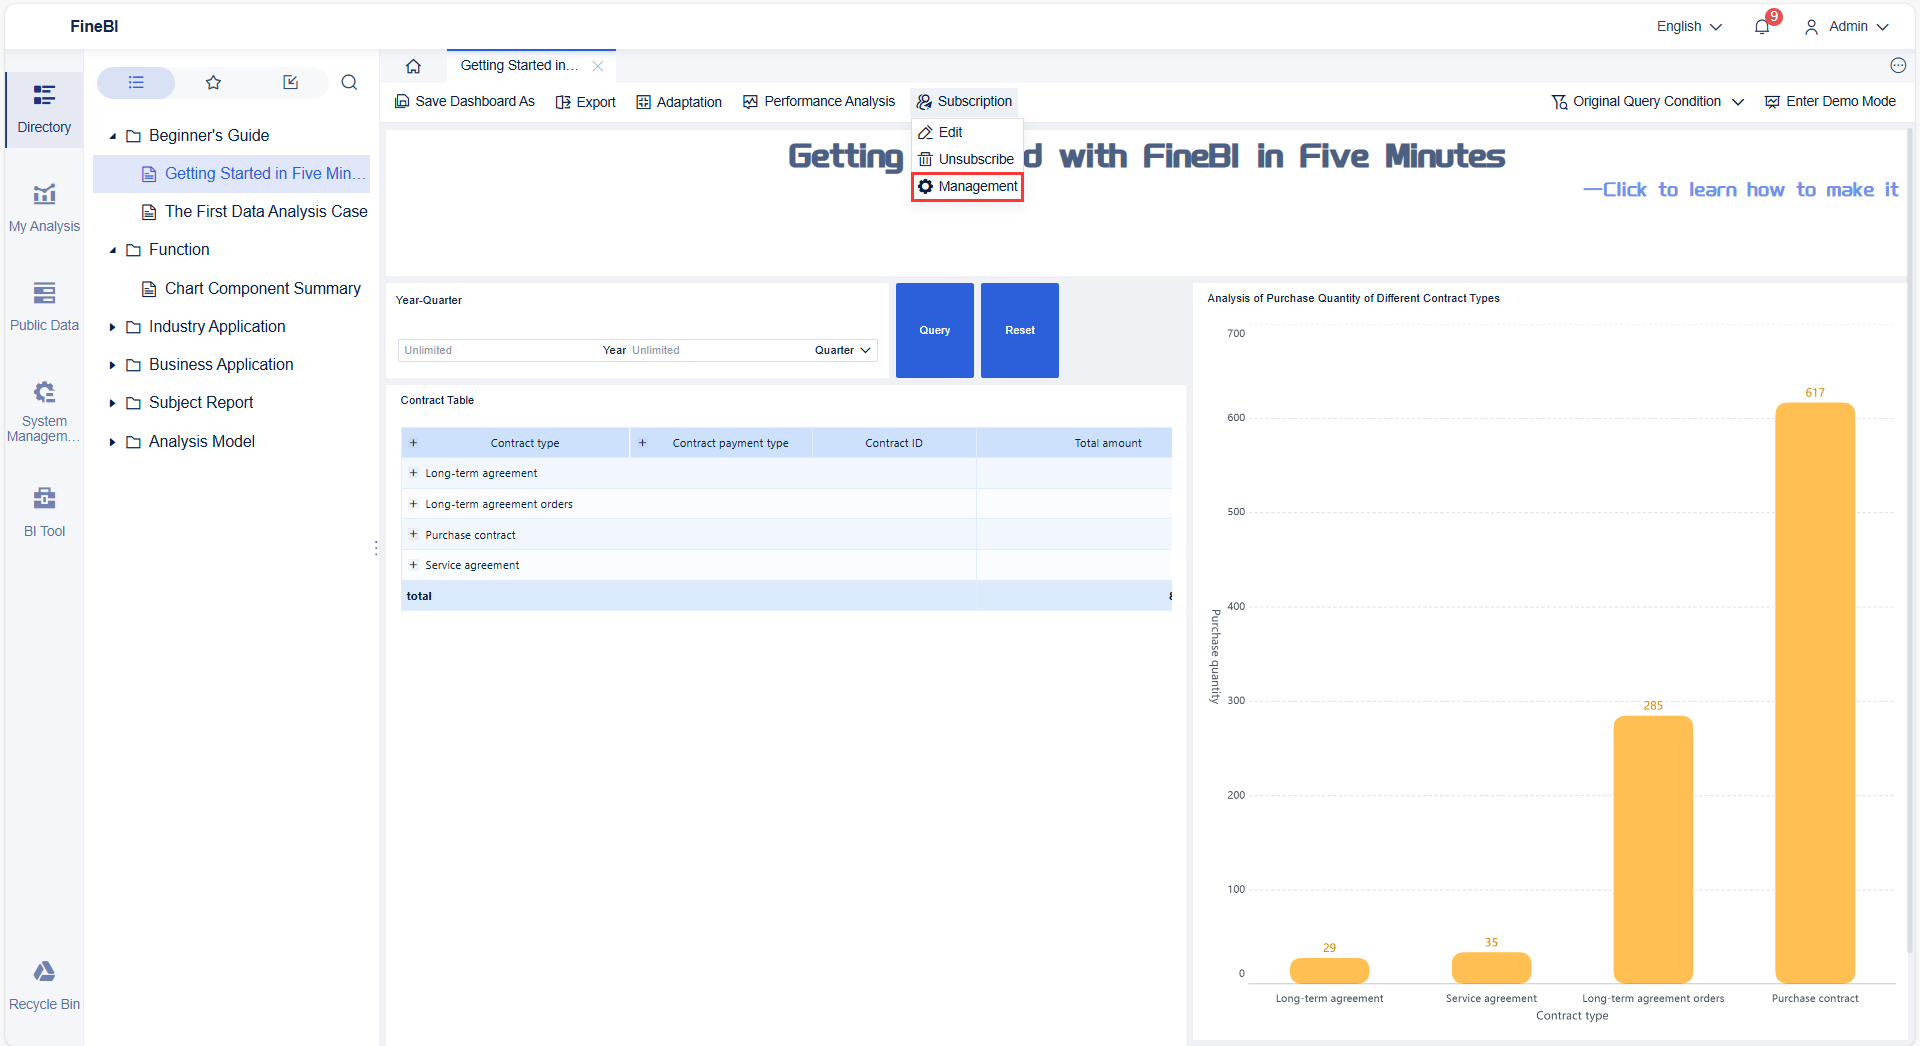Close the Getting Started tab
This screenshot has height=1046, width=1920.
click(598, 66)
